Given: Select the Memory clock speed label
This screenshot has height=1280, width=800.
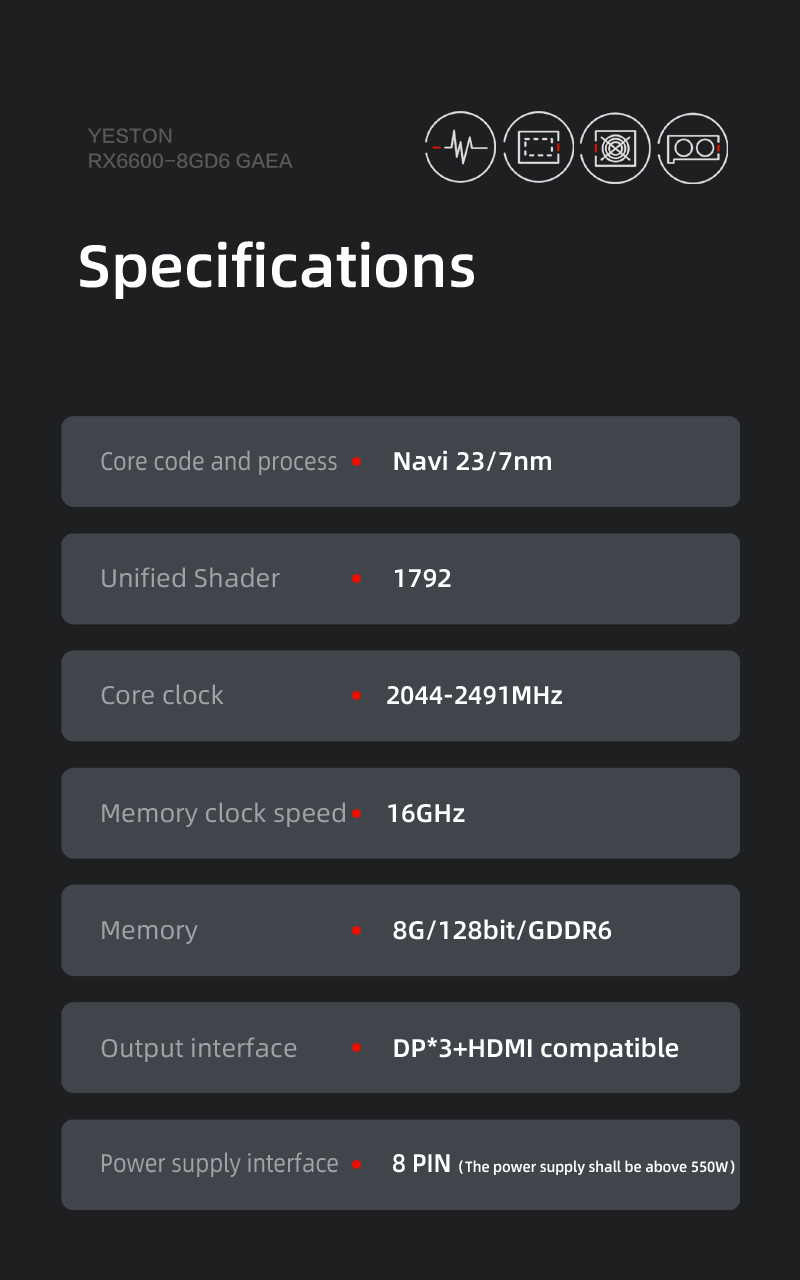Looking at the screenshot, I should (223, 813).
